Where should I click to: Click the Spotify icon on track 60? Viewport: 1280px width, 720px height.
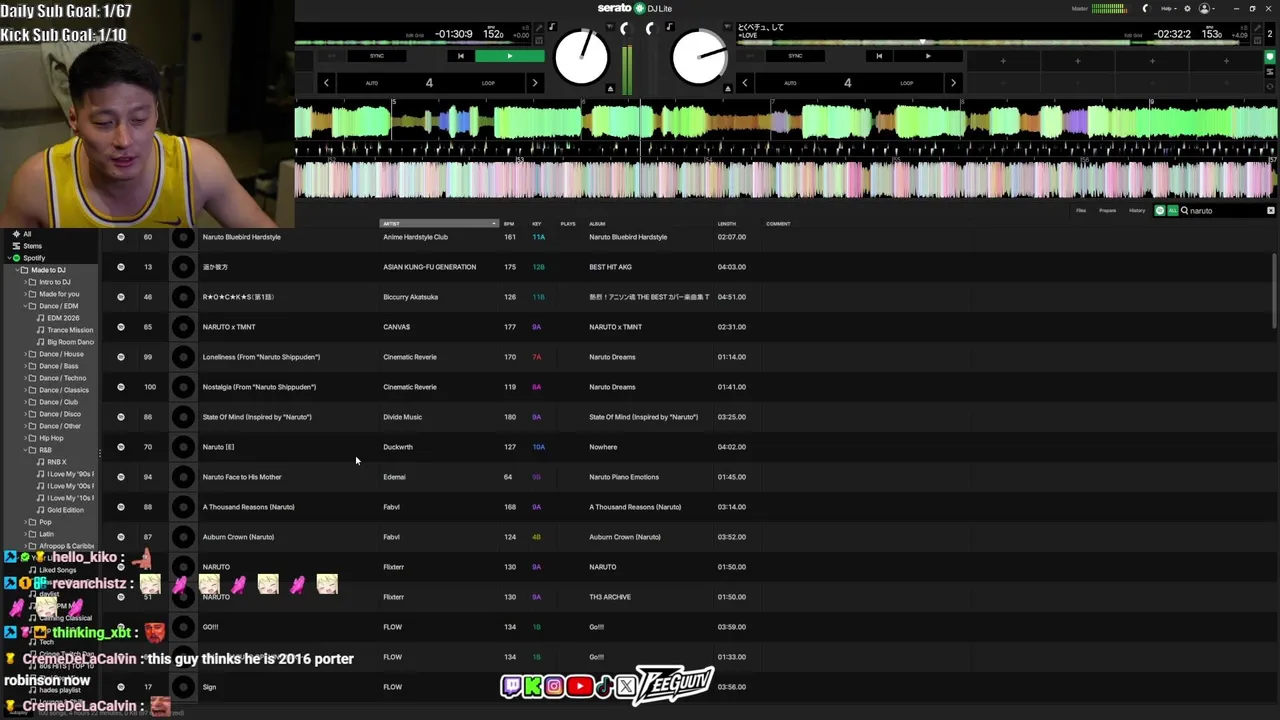(x=121, y=237)
